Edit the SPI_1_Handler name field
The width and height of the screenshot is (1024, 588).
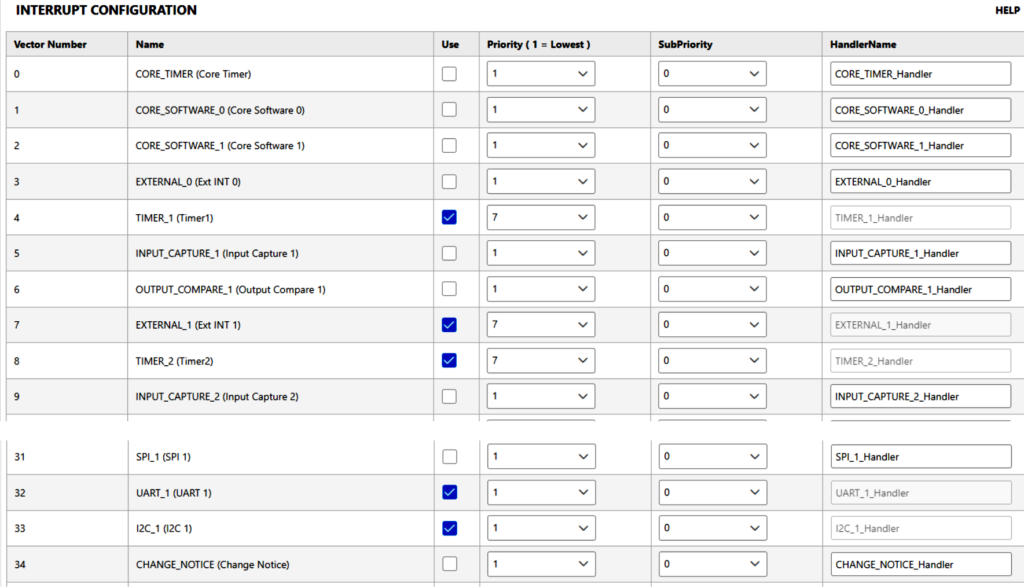coord(920,456)
